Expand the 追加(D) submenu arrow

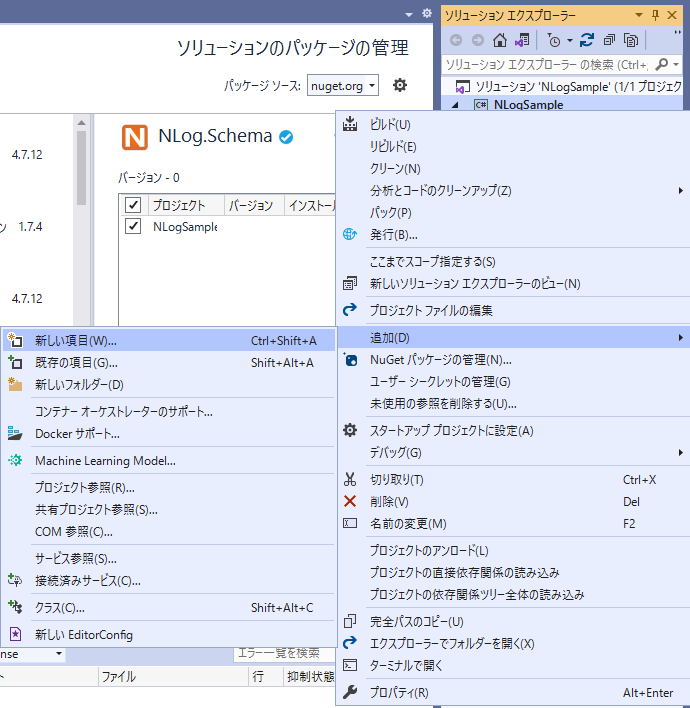pyautogui.click(x=681, y=337)
